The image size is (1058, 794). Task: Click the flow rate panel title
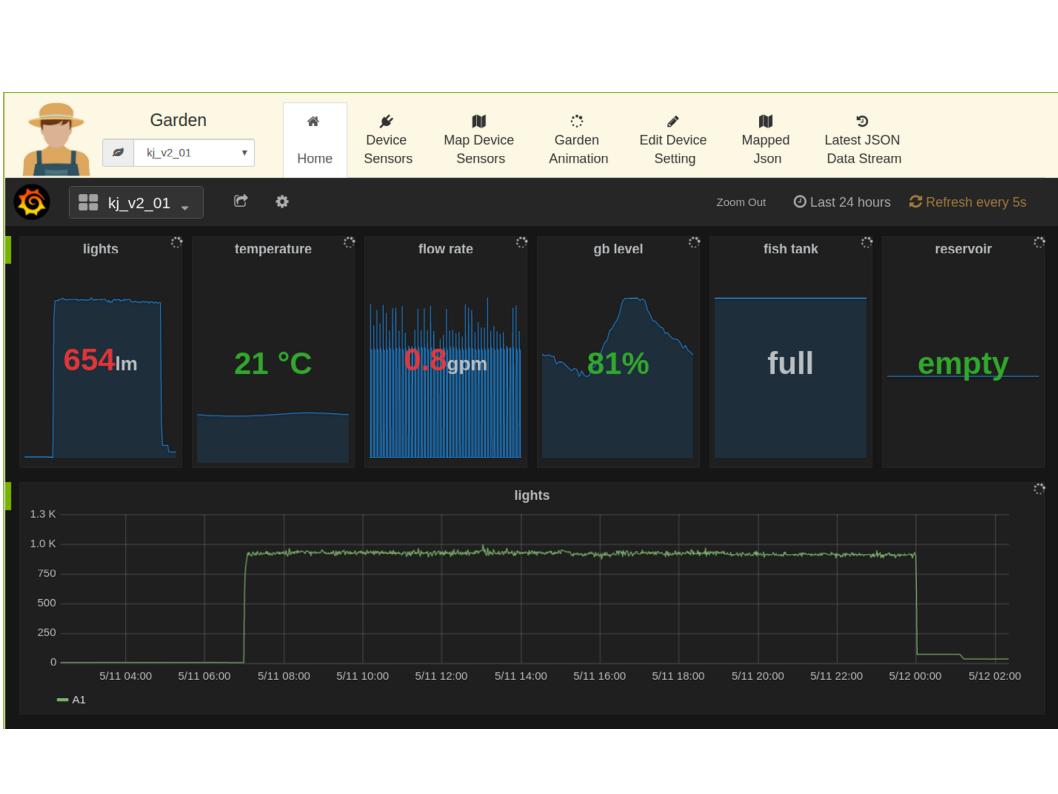(445, 249)
